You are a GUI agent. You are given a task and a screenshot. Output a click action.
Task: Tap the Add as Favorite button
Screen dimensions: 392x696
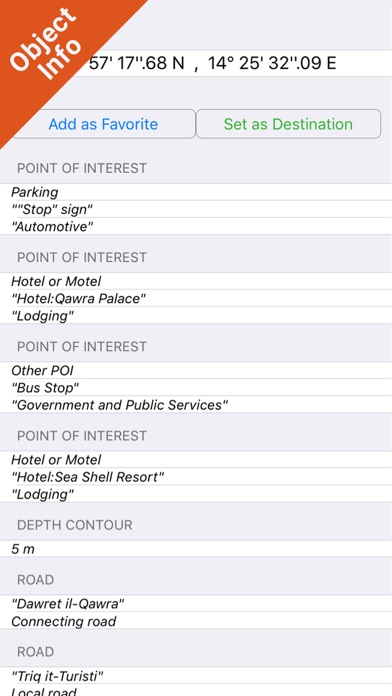click(x=103, y=124)
